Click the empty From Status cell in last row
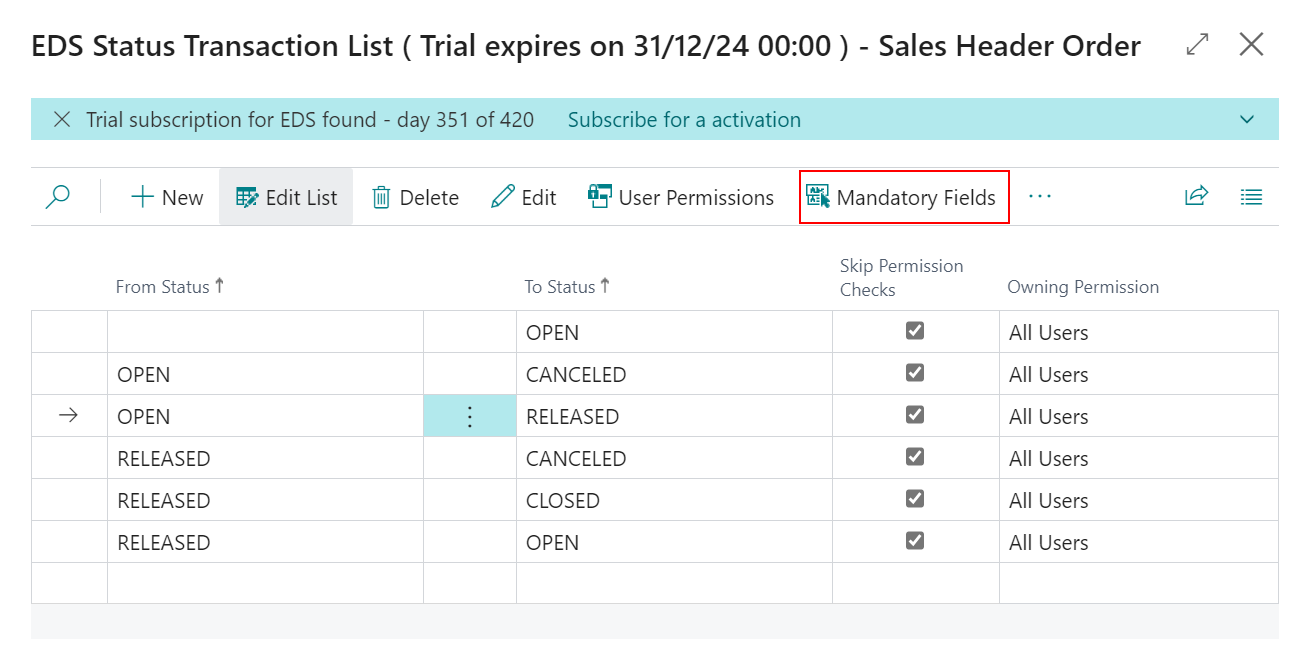This screenshot has height=648, width=1309. coord(265,583)
